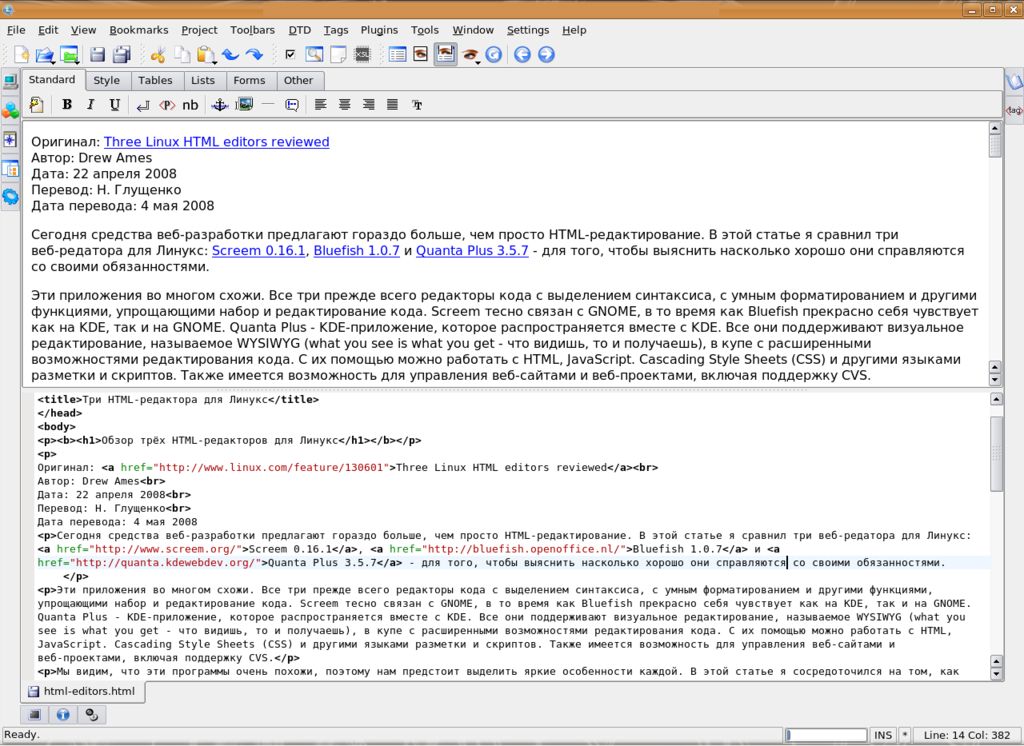Select the highlighted split preview/source view icon
The width and height of the screenshot is (1024, 746).
[x=445, y=54]
